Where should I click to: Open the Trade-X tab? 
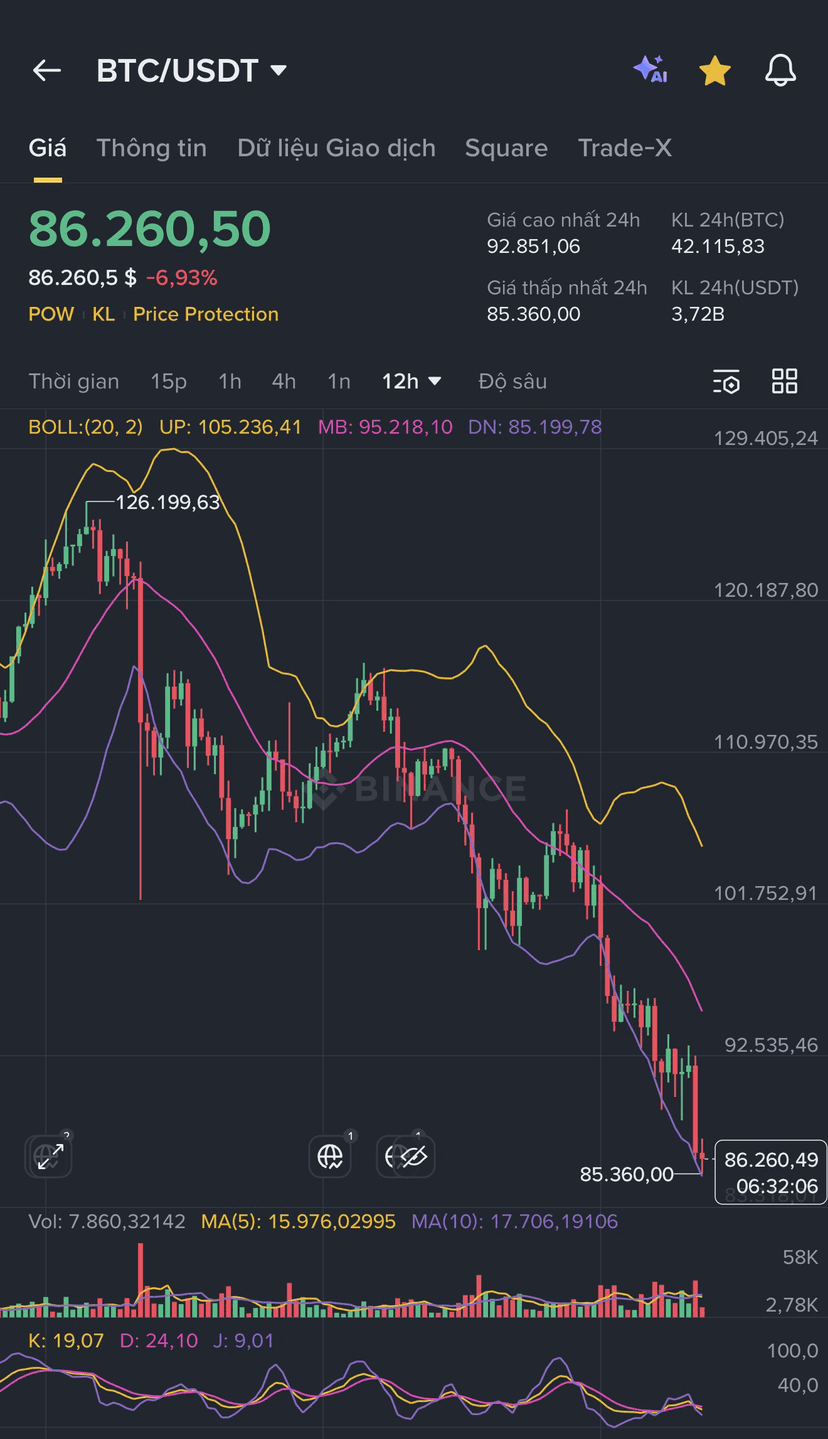(x=625, y=148)
